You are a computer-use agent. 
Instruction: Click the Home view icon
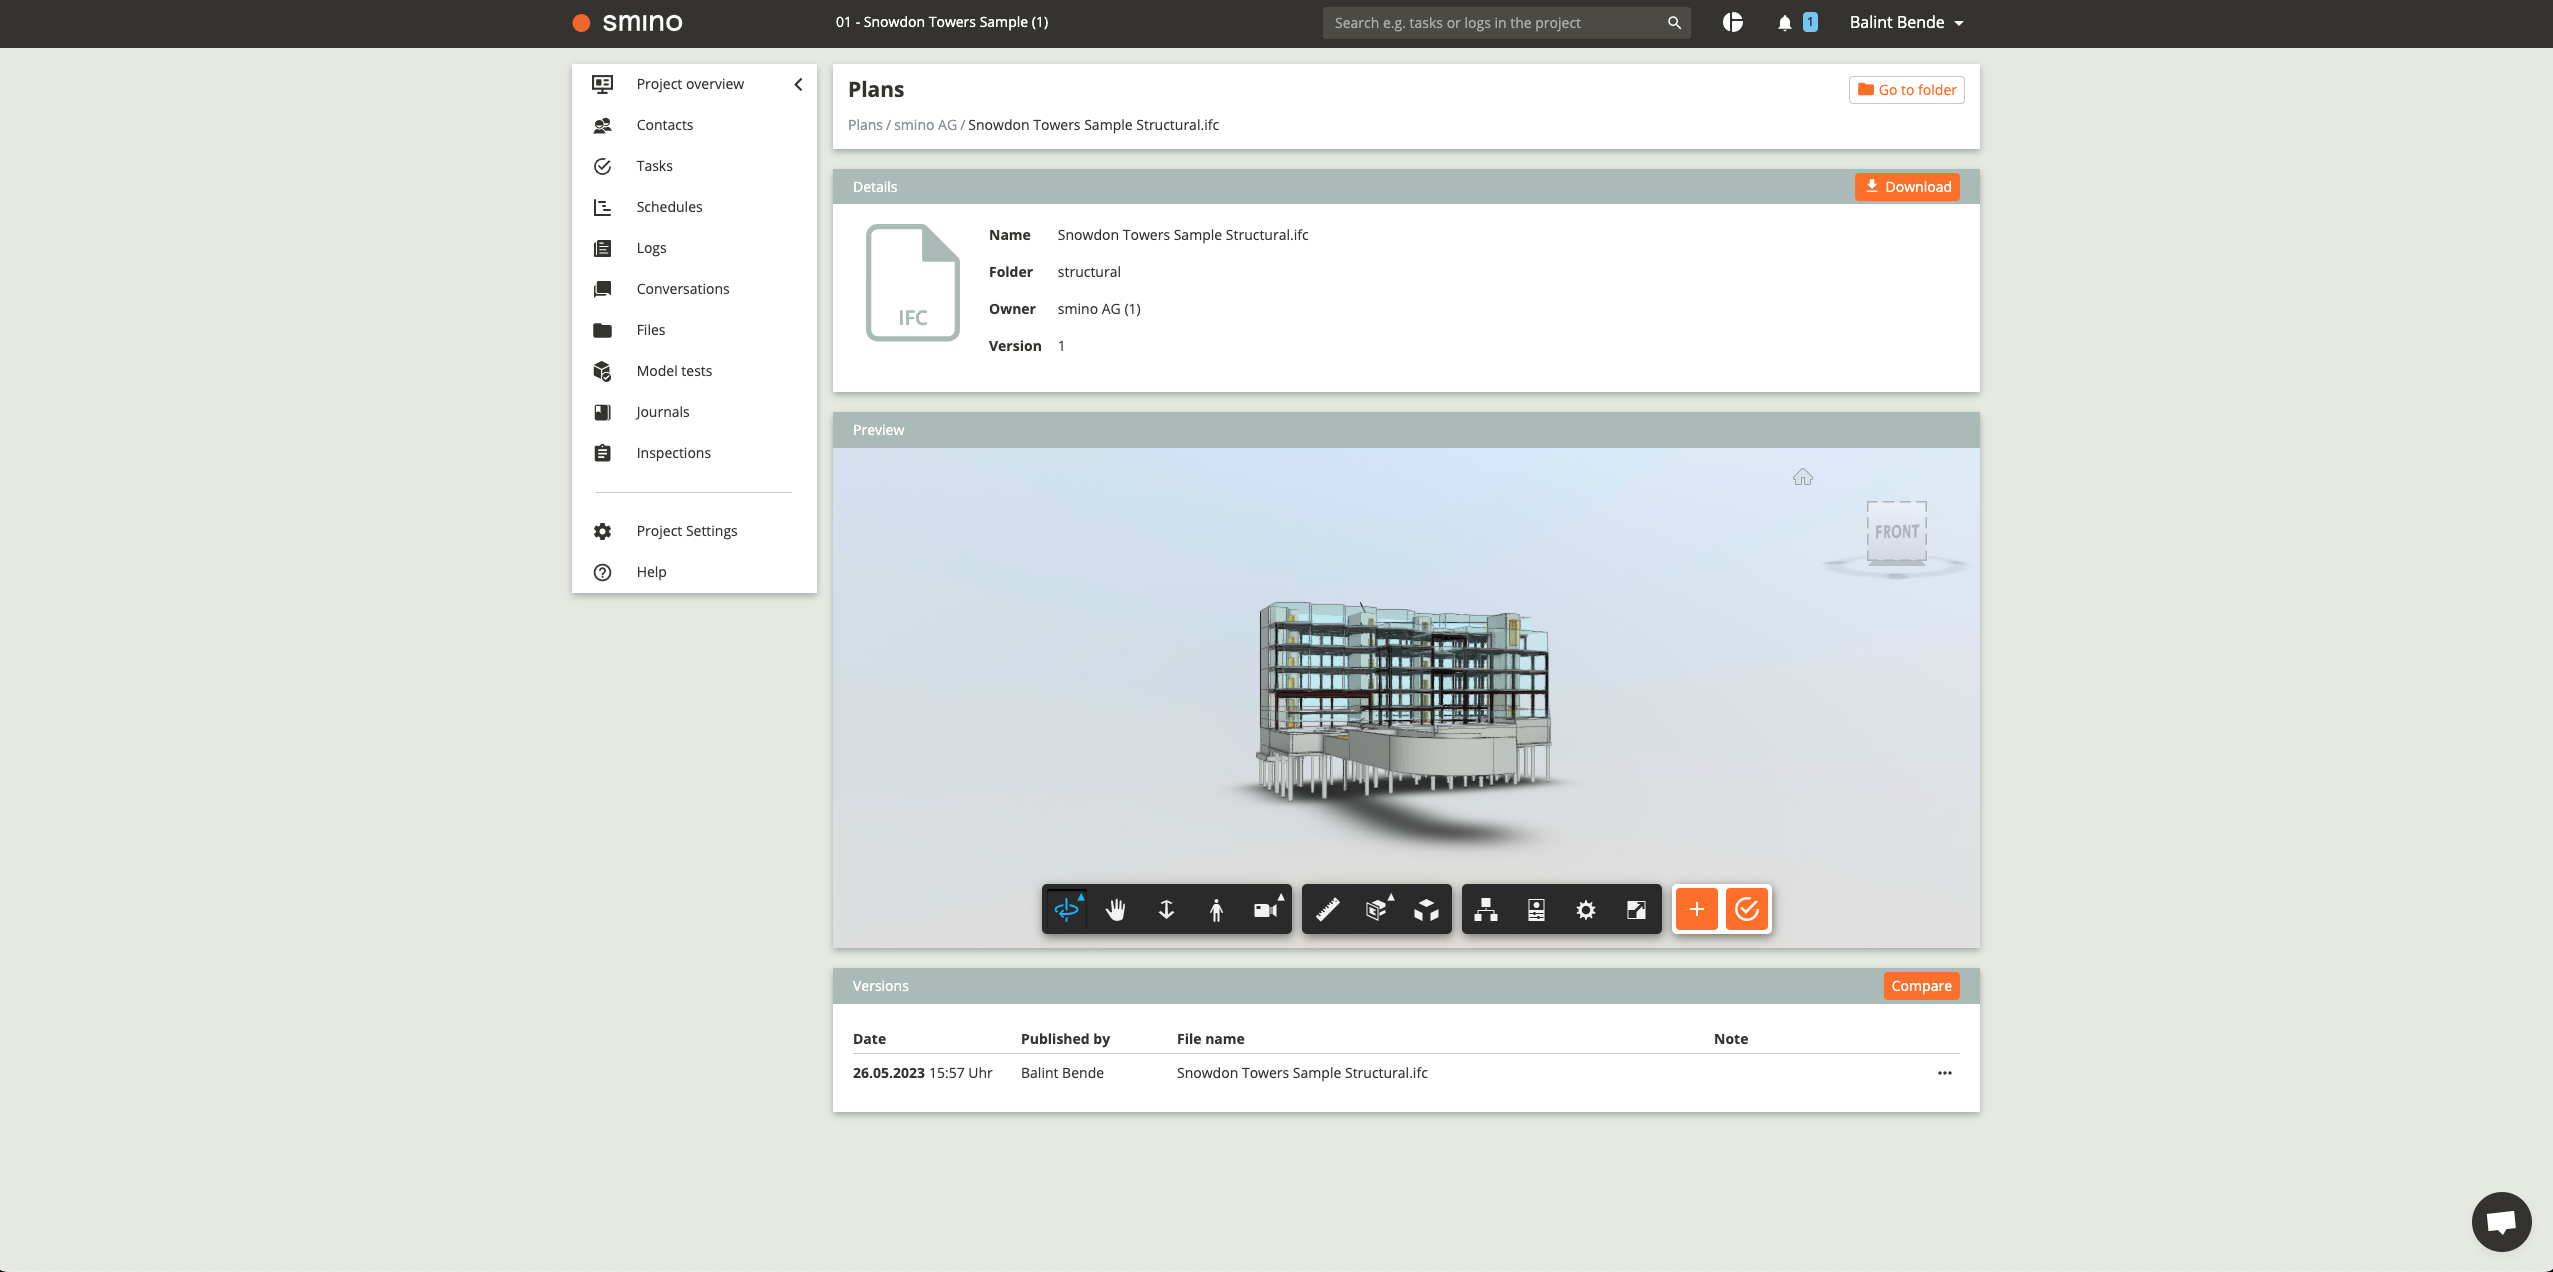click(1802, 477)
